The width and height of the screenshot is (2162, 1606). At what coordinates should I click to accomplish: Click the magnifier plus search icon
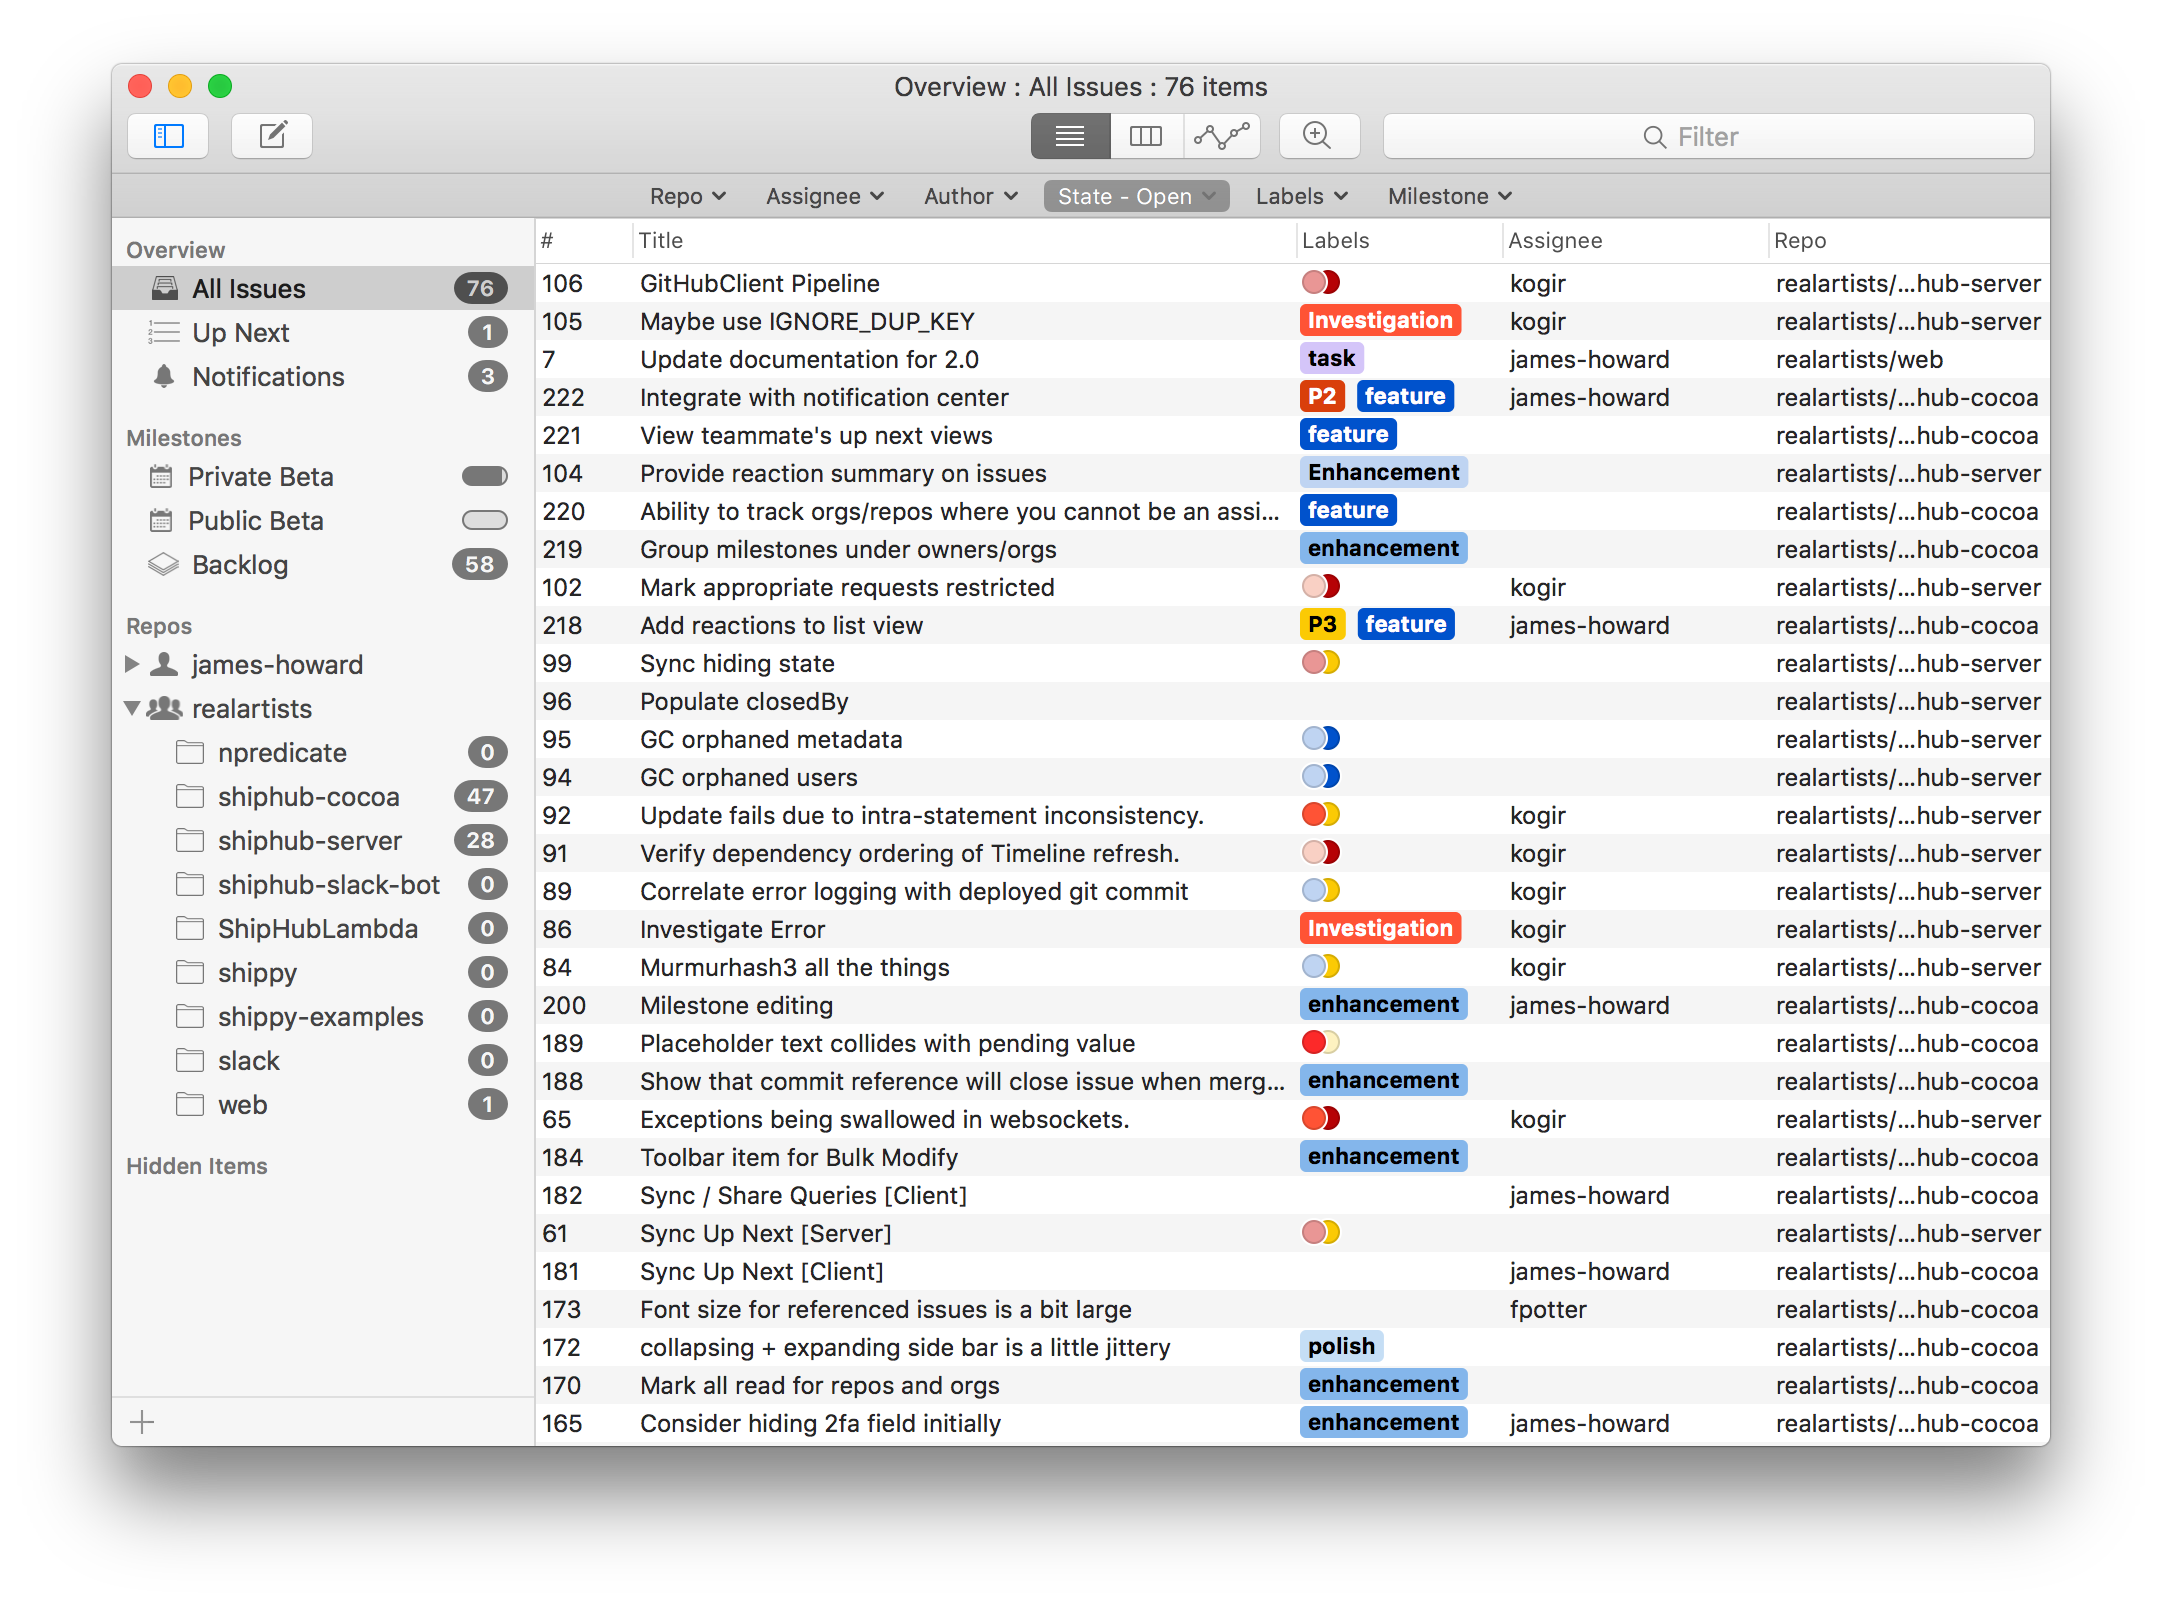tap(1319, 136)
